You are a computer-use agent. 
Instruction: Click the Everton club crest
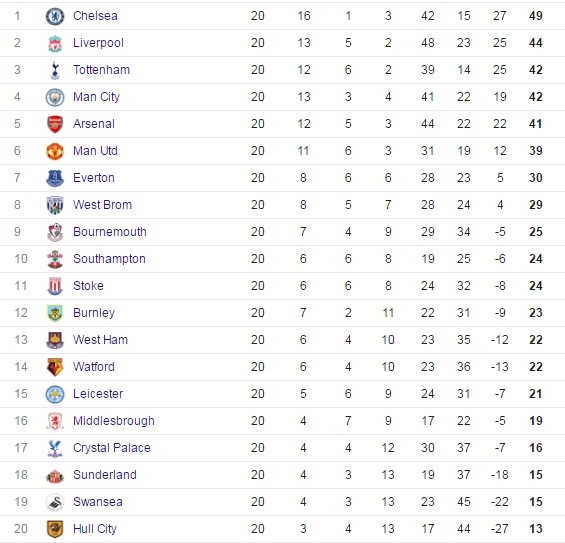tap(55, 178)
